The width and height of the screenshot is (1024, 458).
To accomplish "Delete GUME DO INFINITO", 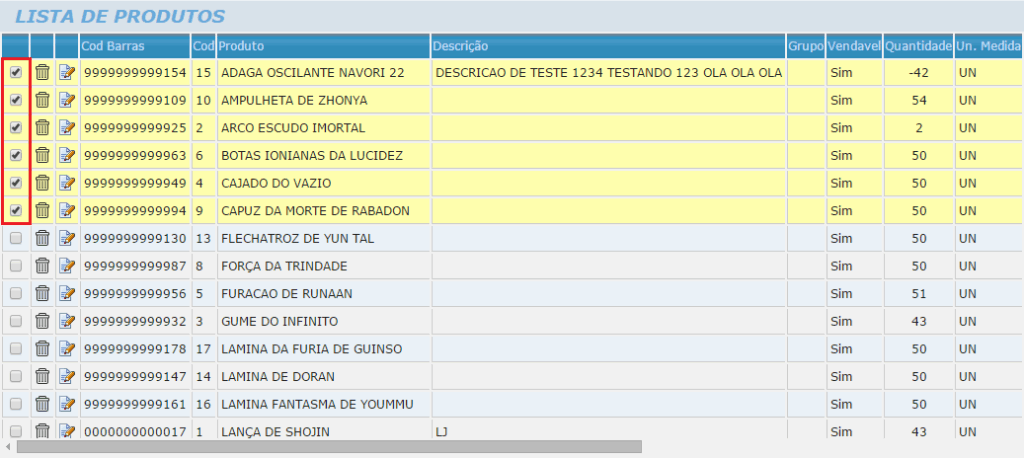I will tap(42, 321).
